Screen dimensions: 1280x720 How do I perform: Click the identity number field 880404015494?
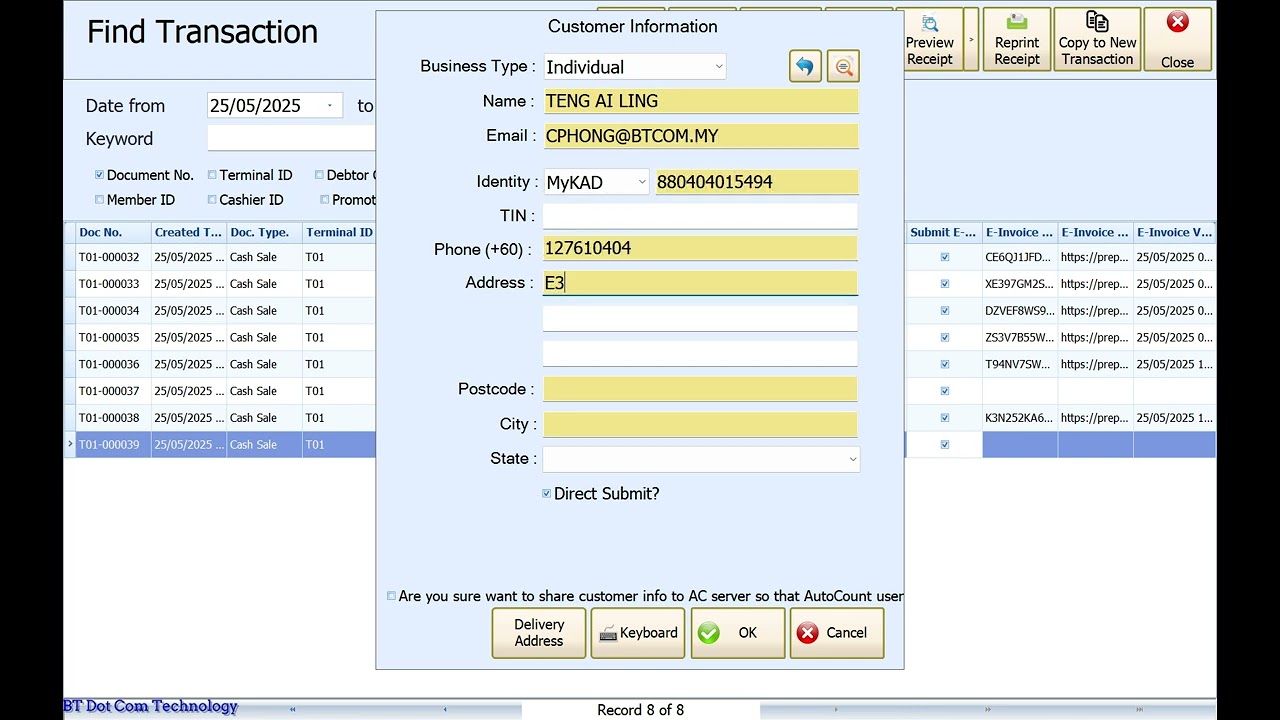(x=756, y=182)
